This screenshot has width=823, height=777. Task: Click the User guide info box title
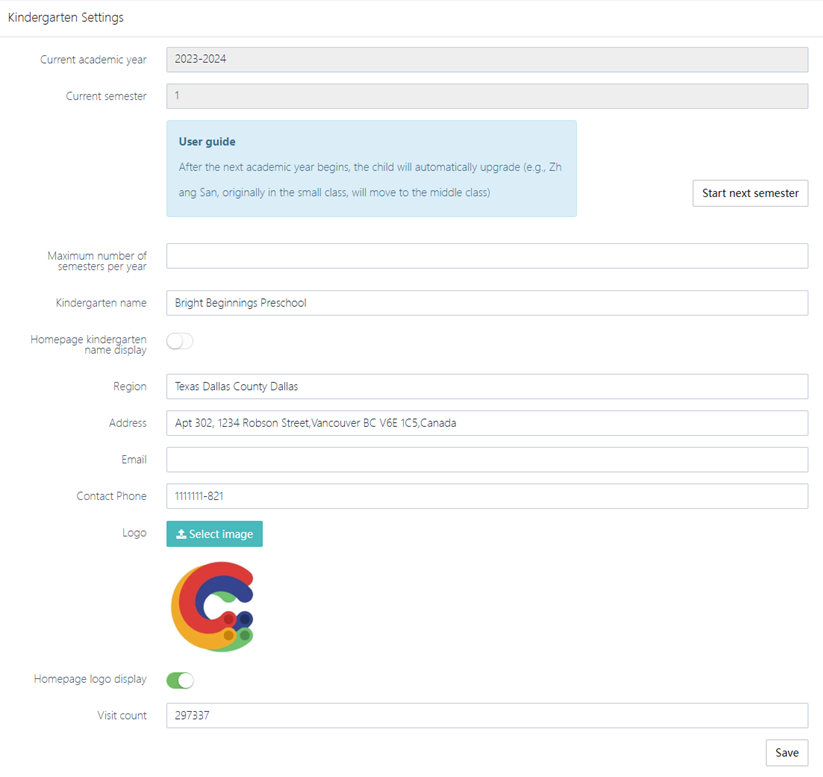point(207,142)
